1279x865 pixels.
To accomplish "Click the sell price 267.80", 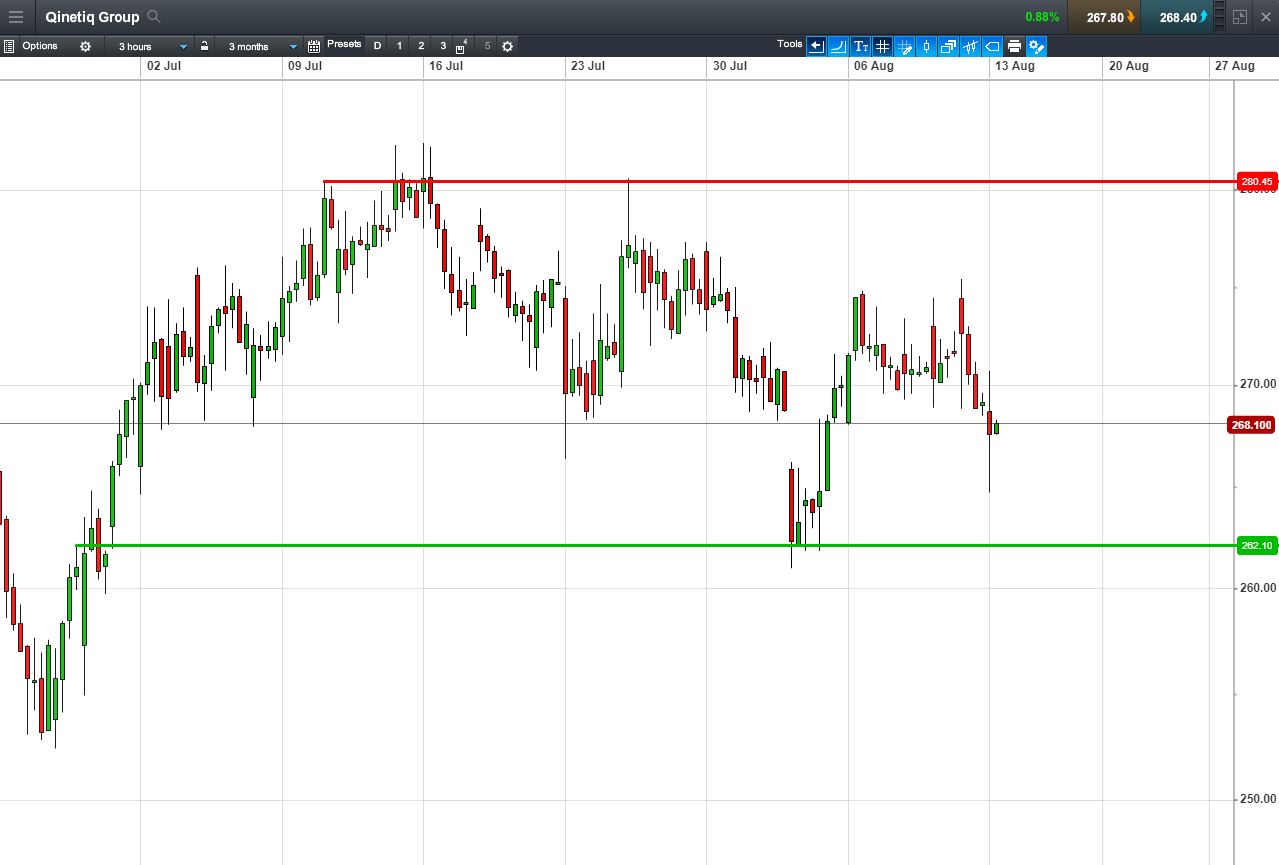I will click(1104, 17).
